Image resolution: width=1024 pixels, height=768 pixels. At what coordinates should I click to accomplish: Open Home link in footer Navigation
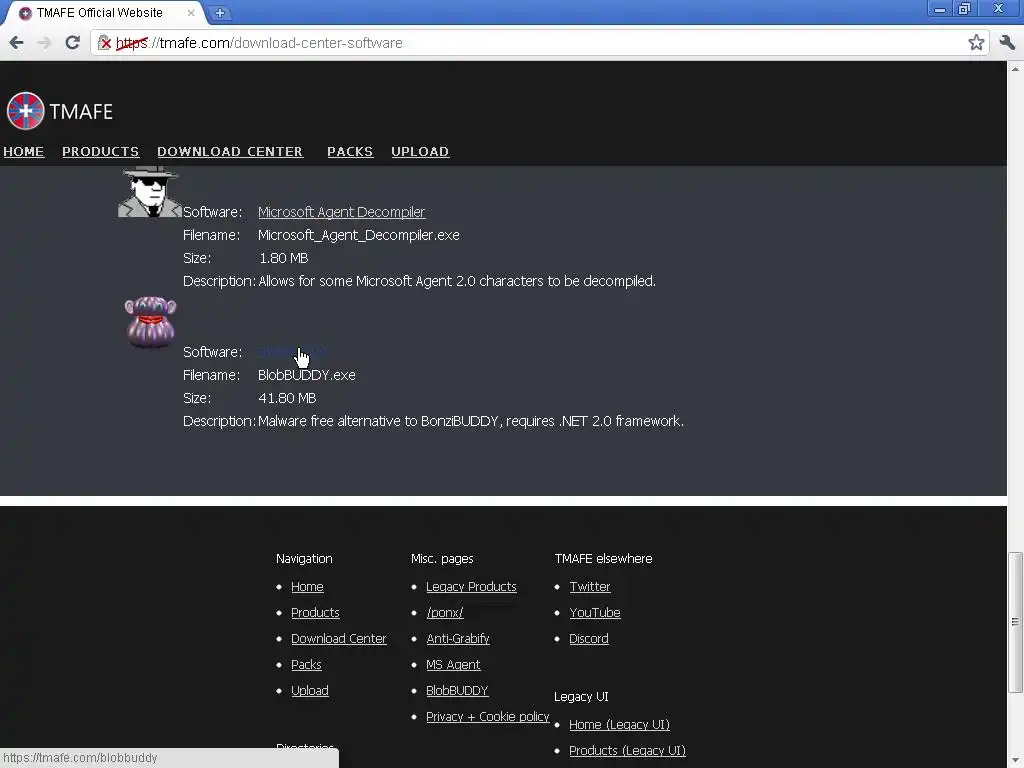point(307,587)
